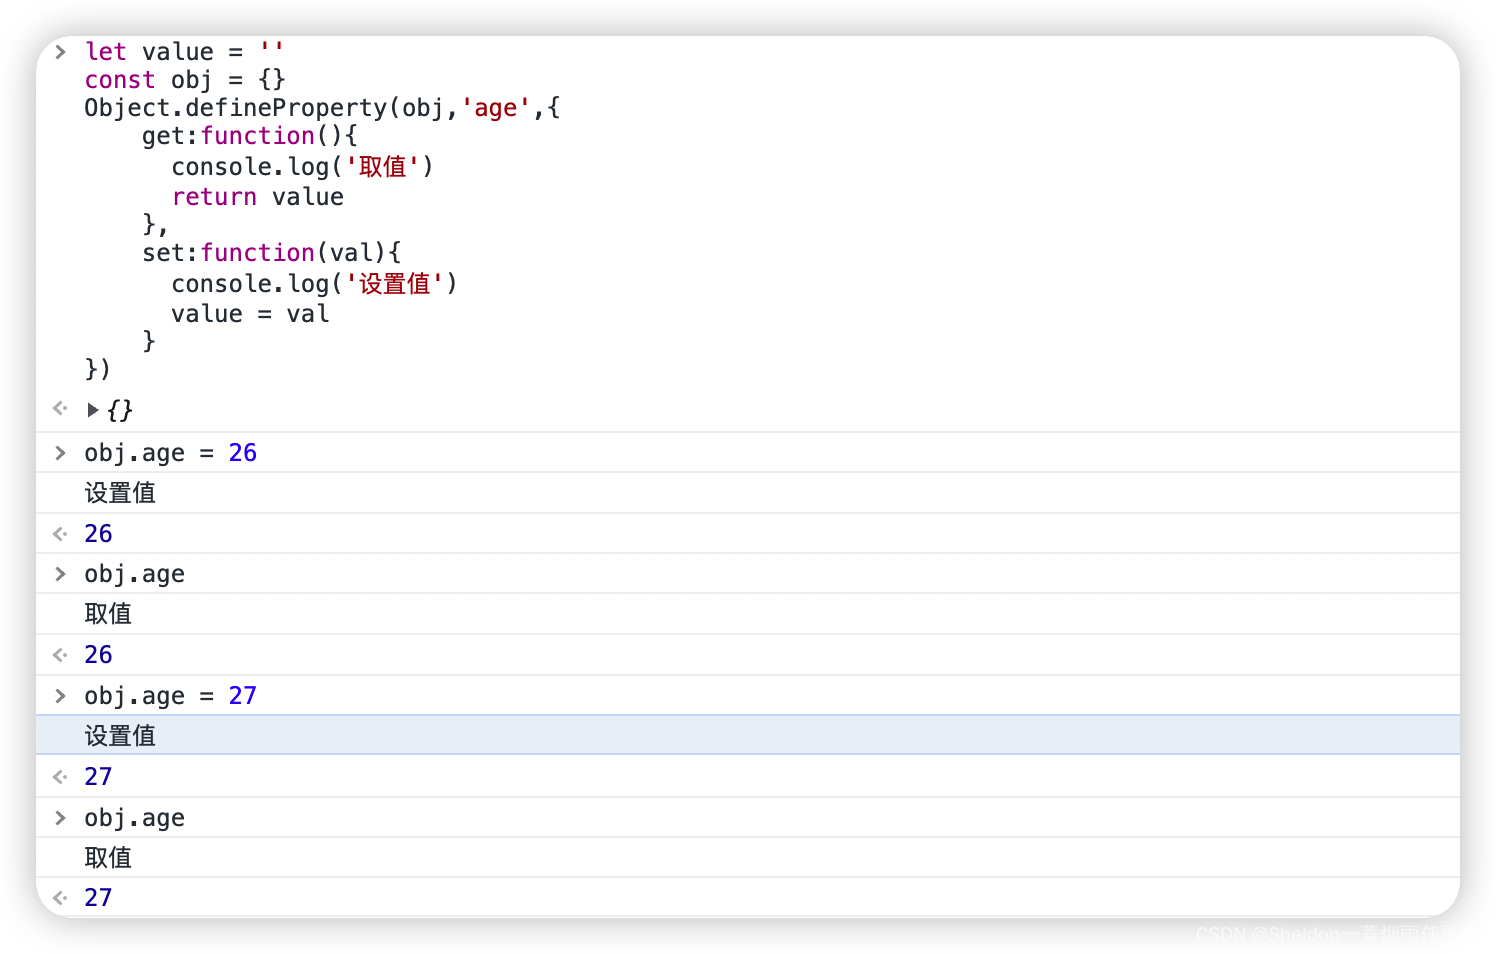Select the Object.defineProperty code line
This screenshot has height=954, width=1496.
point(322,108)
